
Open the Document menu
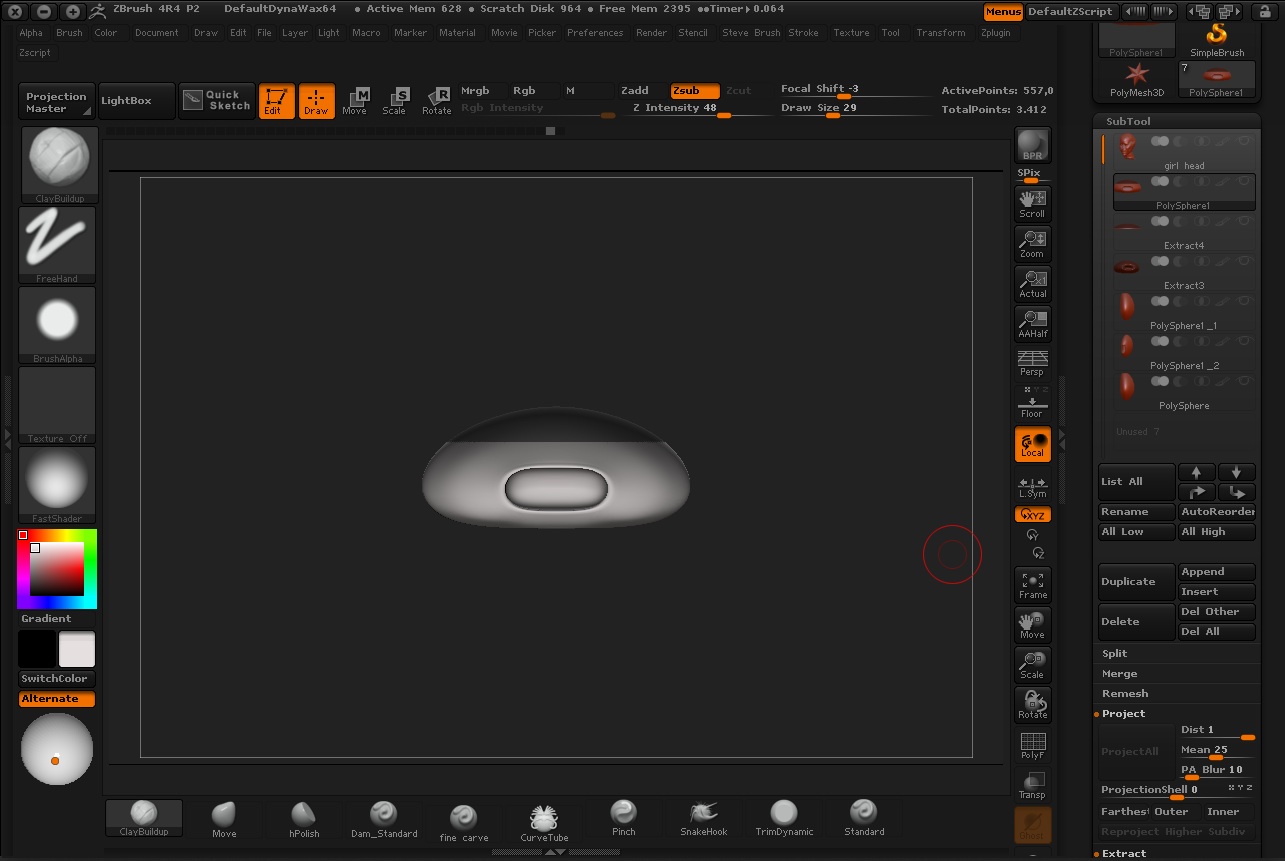pos(157,33)
